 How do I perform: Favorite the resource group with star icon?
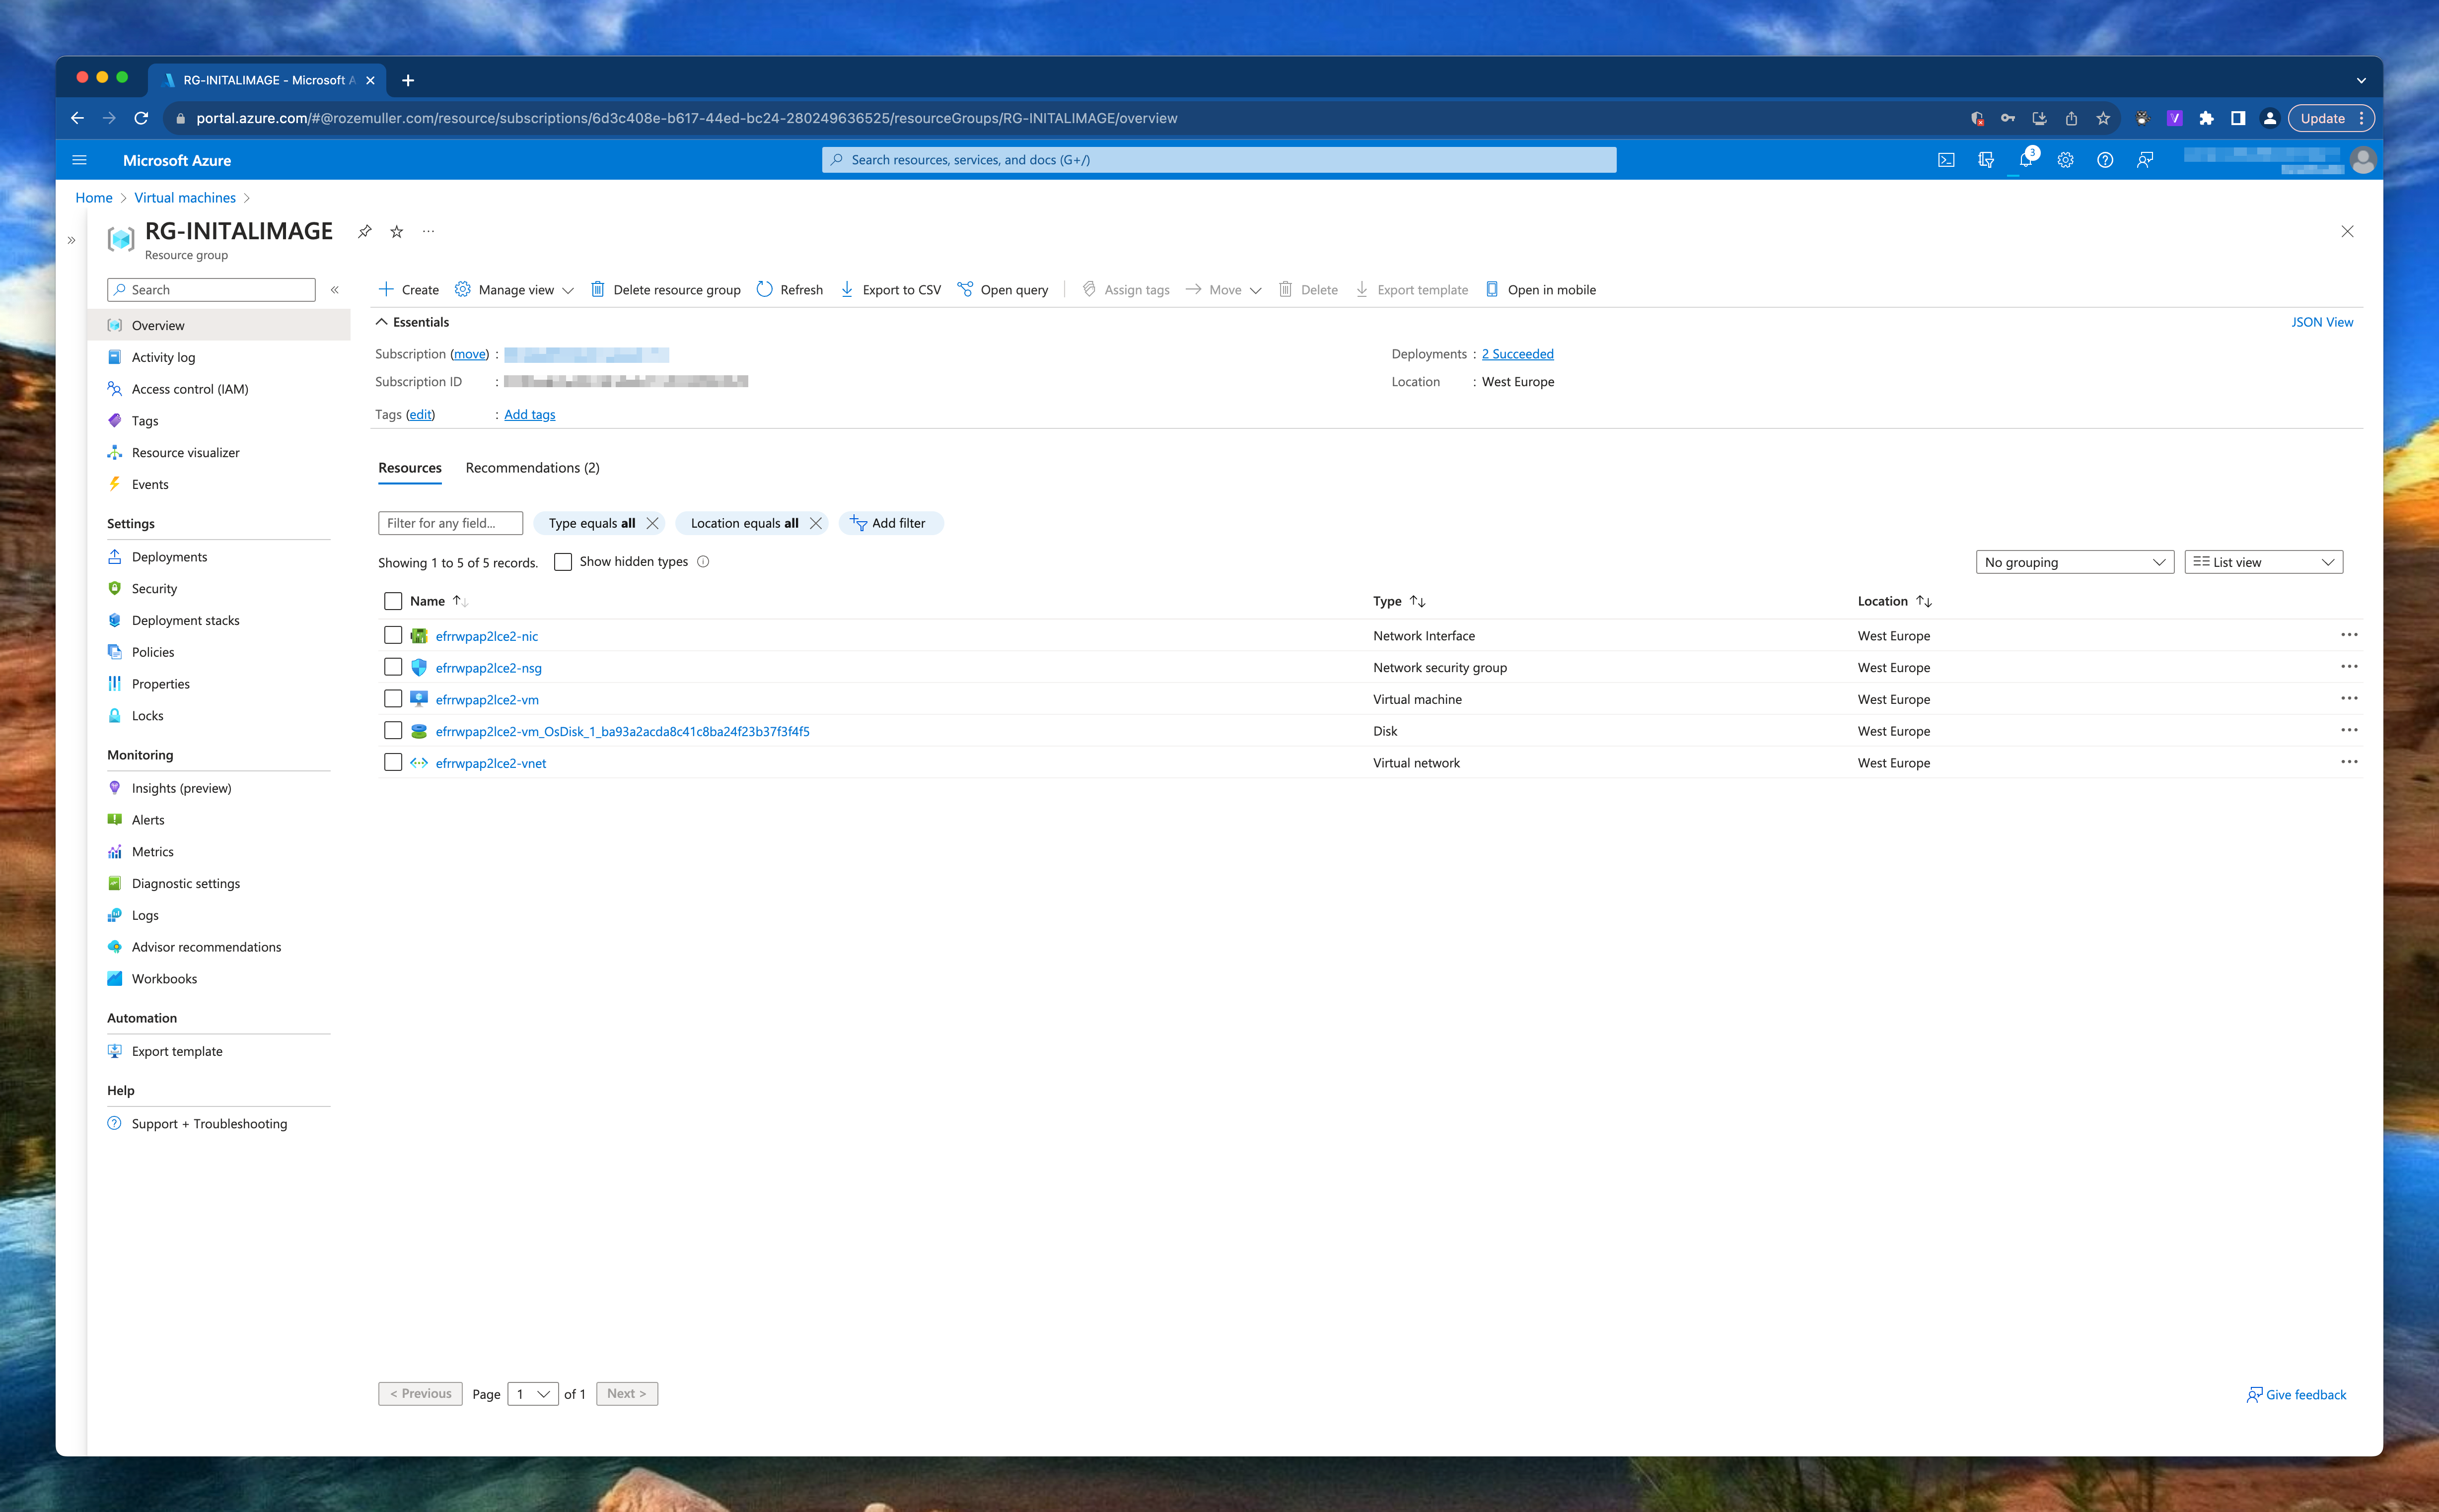click(397, 232)
